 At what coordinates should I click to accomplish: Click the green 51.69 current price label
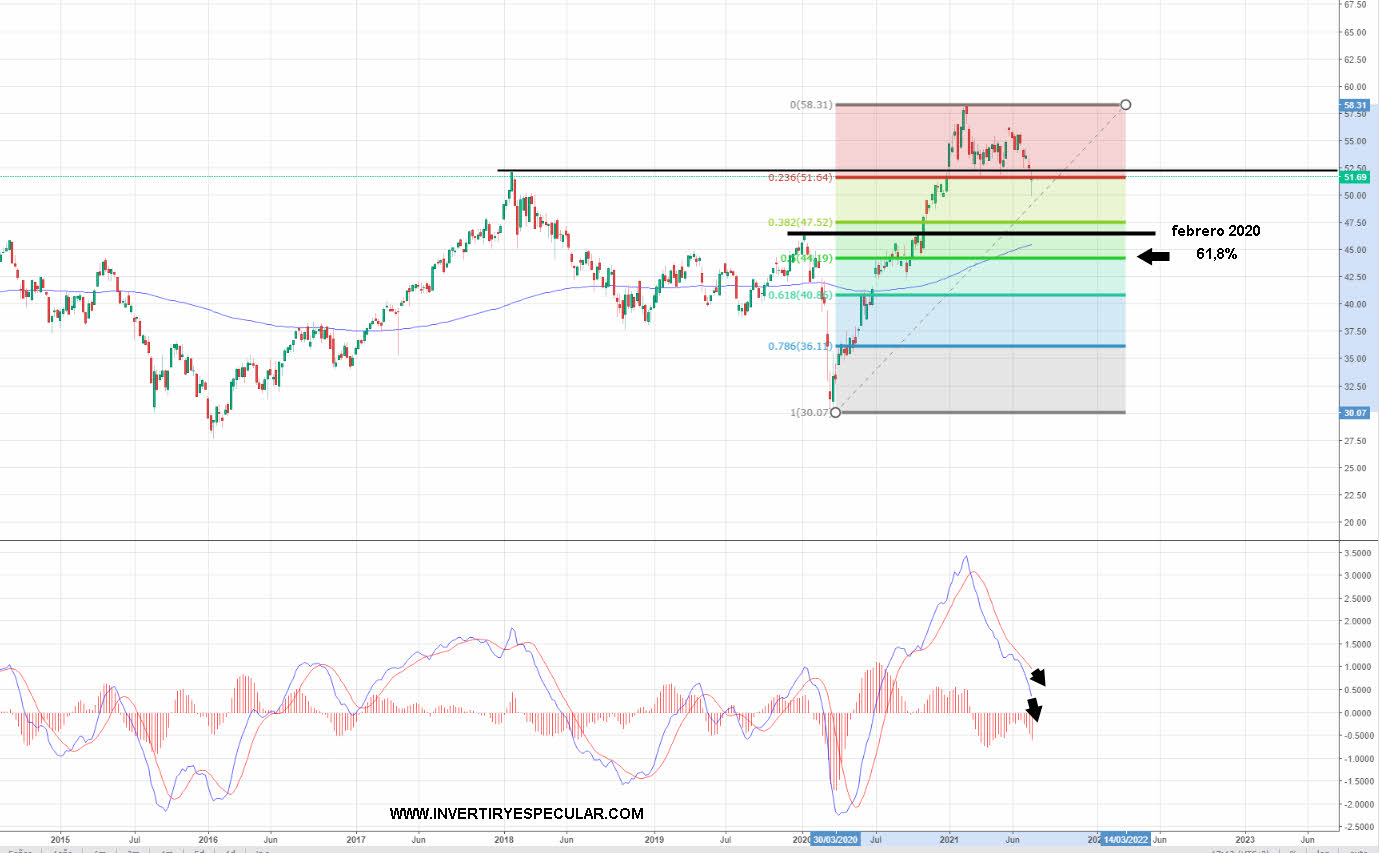(1355, 177)
